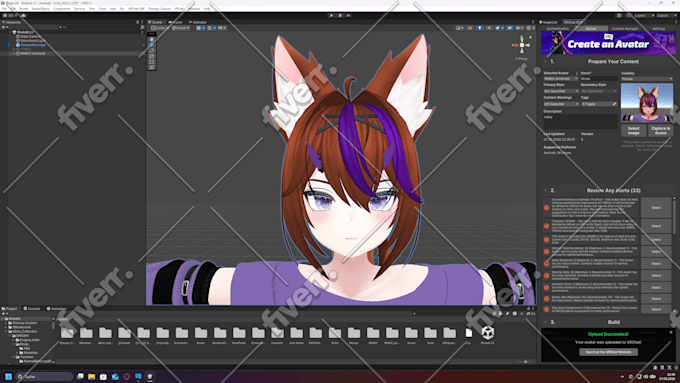Open Windows Start menu
This screenshot has height=383, width=680.
8,376
